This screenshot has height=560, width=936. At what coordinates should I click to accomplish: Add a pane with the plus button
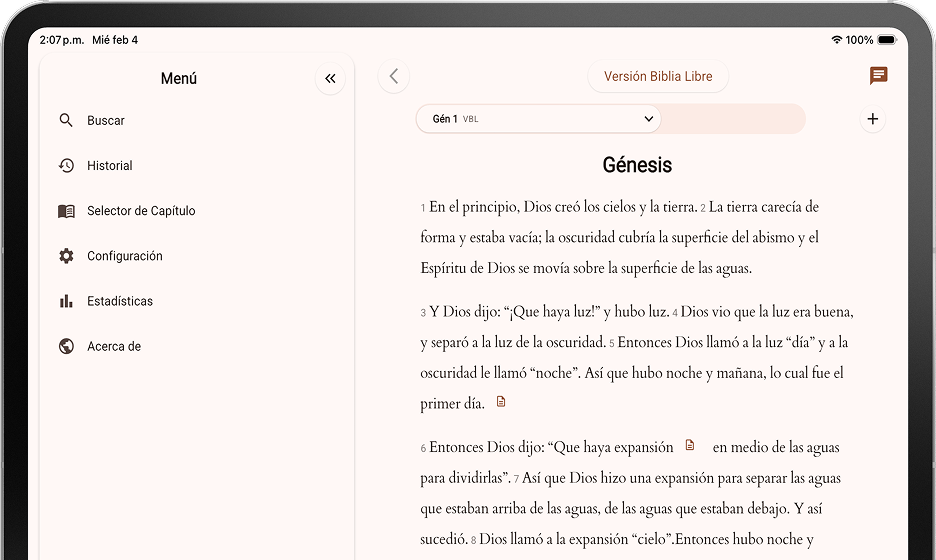pyautogui.click(x=872, y=119)
